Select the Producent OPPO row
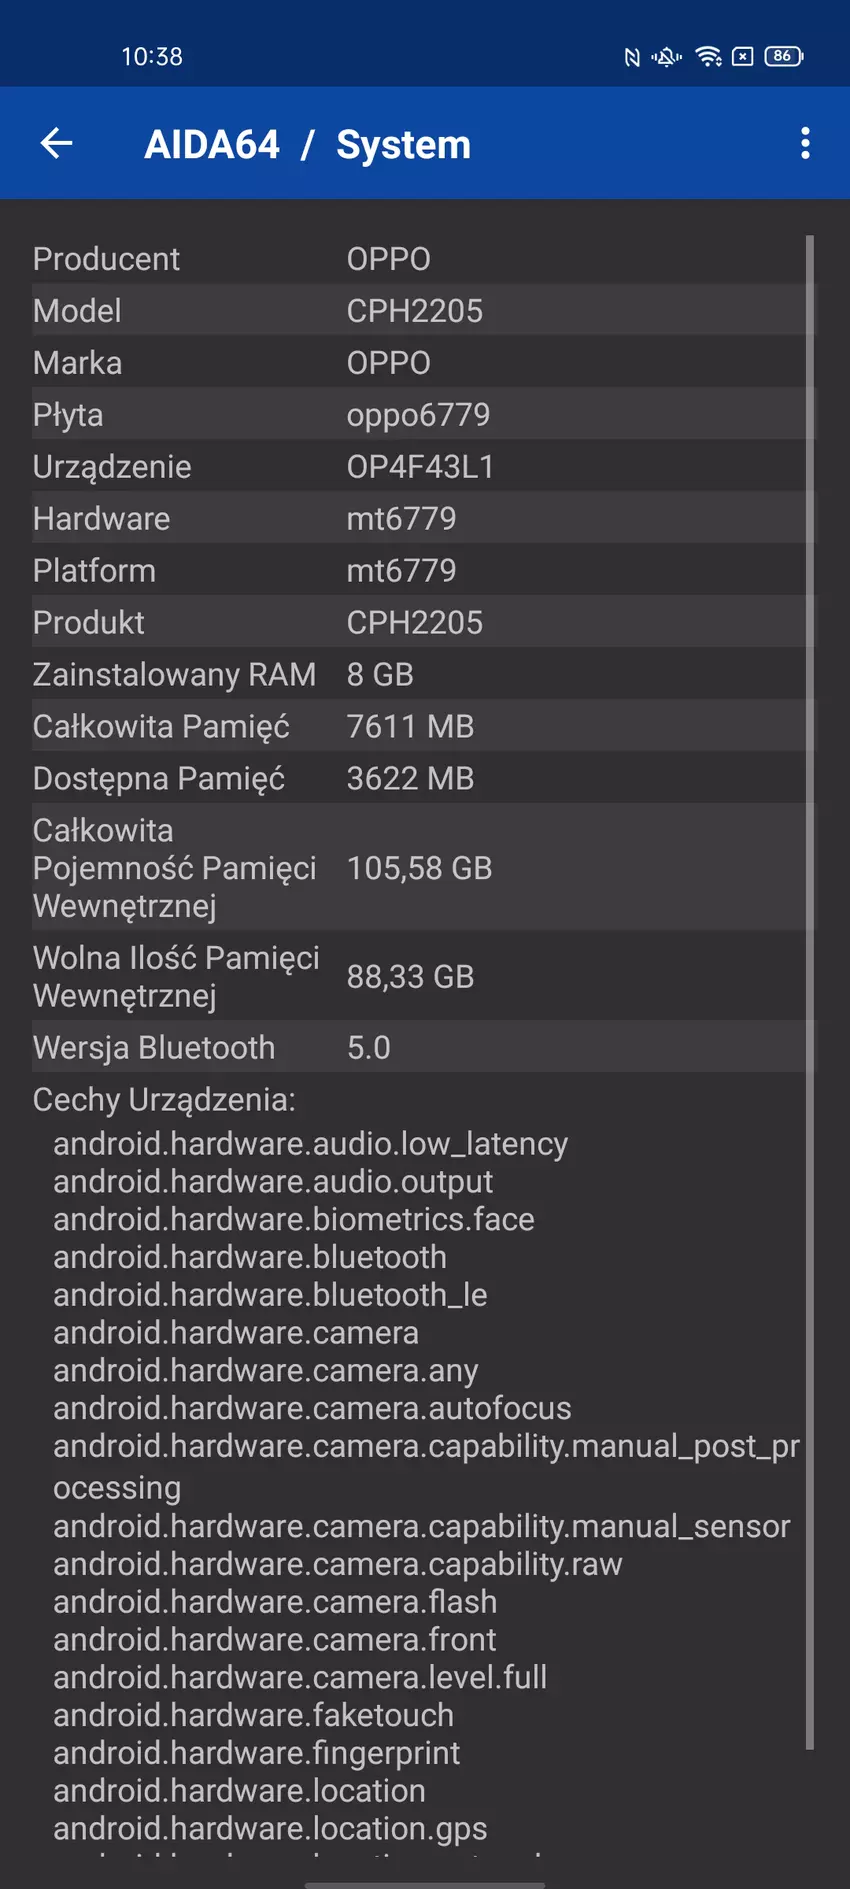This screenshot has width=850, height=1889. coord(420,259)
